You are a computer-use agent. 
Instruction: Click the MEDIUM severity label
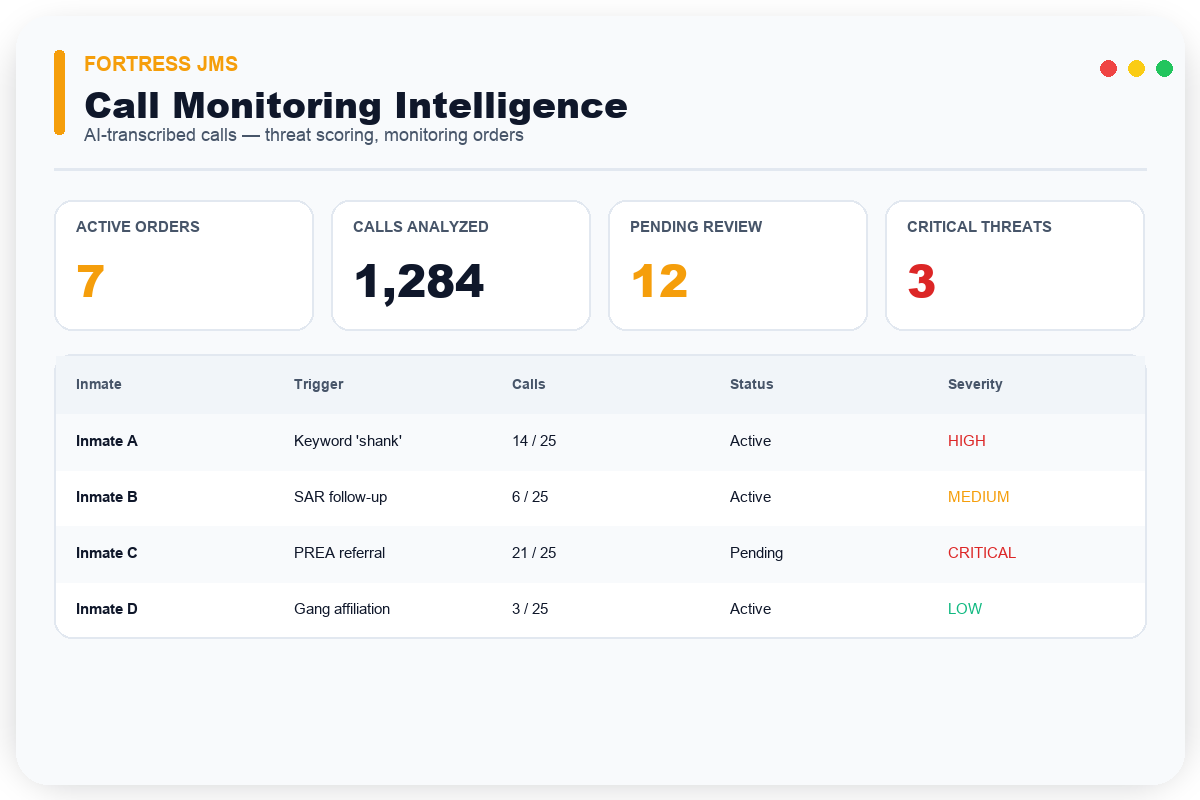click(979, 496)
